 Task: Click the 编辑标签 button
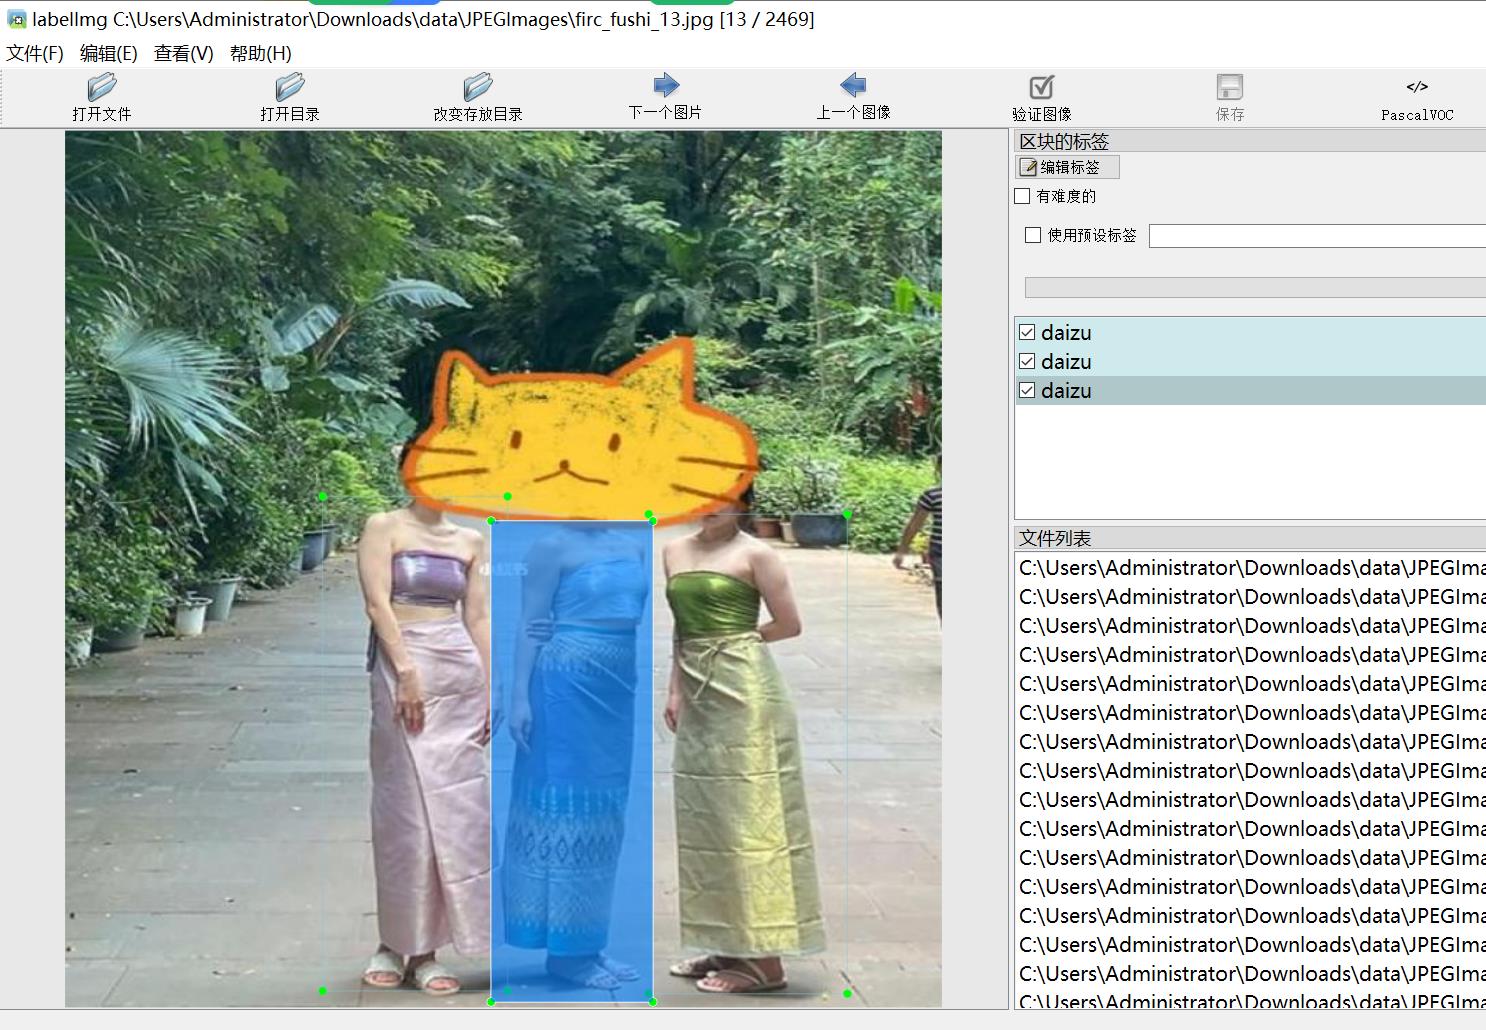pos(1067,167)
